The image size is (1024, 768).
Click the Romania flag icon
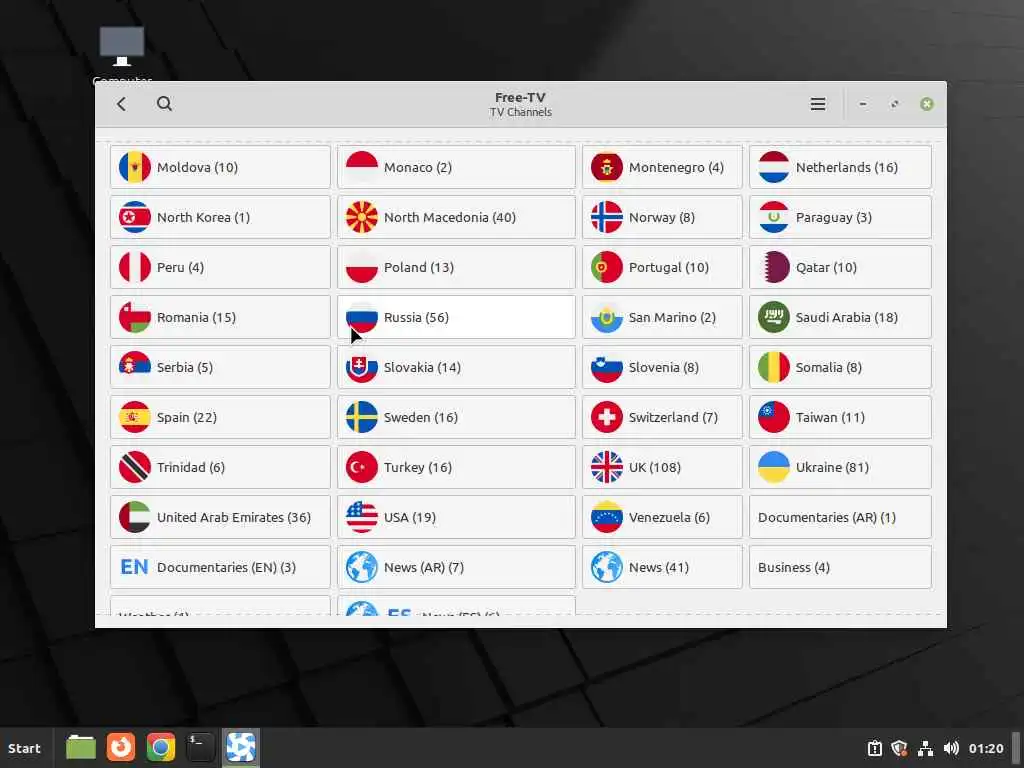[135, 317]
